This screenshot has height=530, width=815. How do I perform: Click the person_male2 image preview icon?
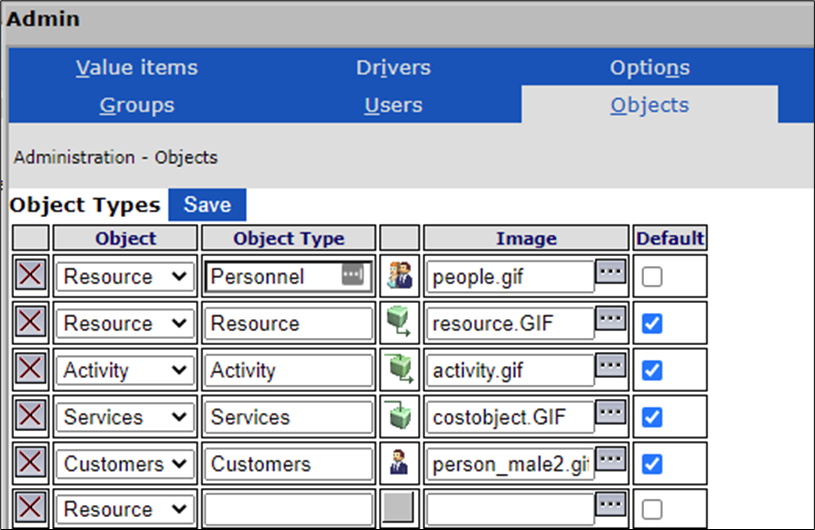point(400,464)
